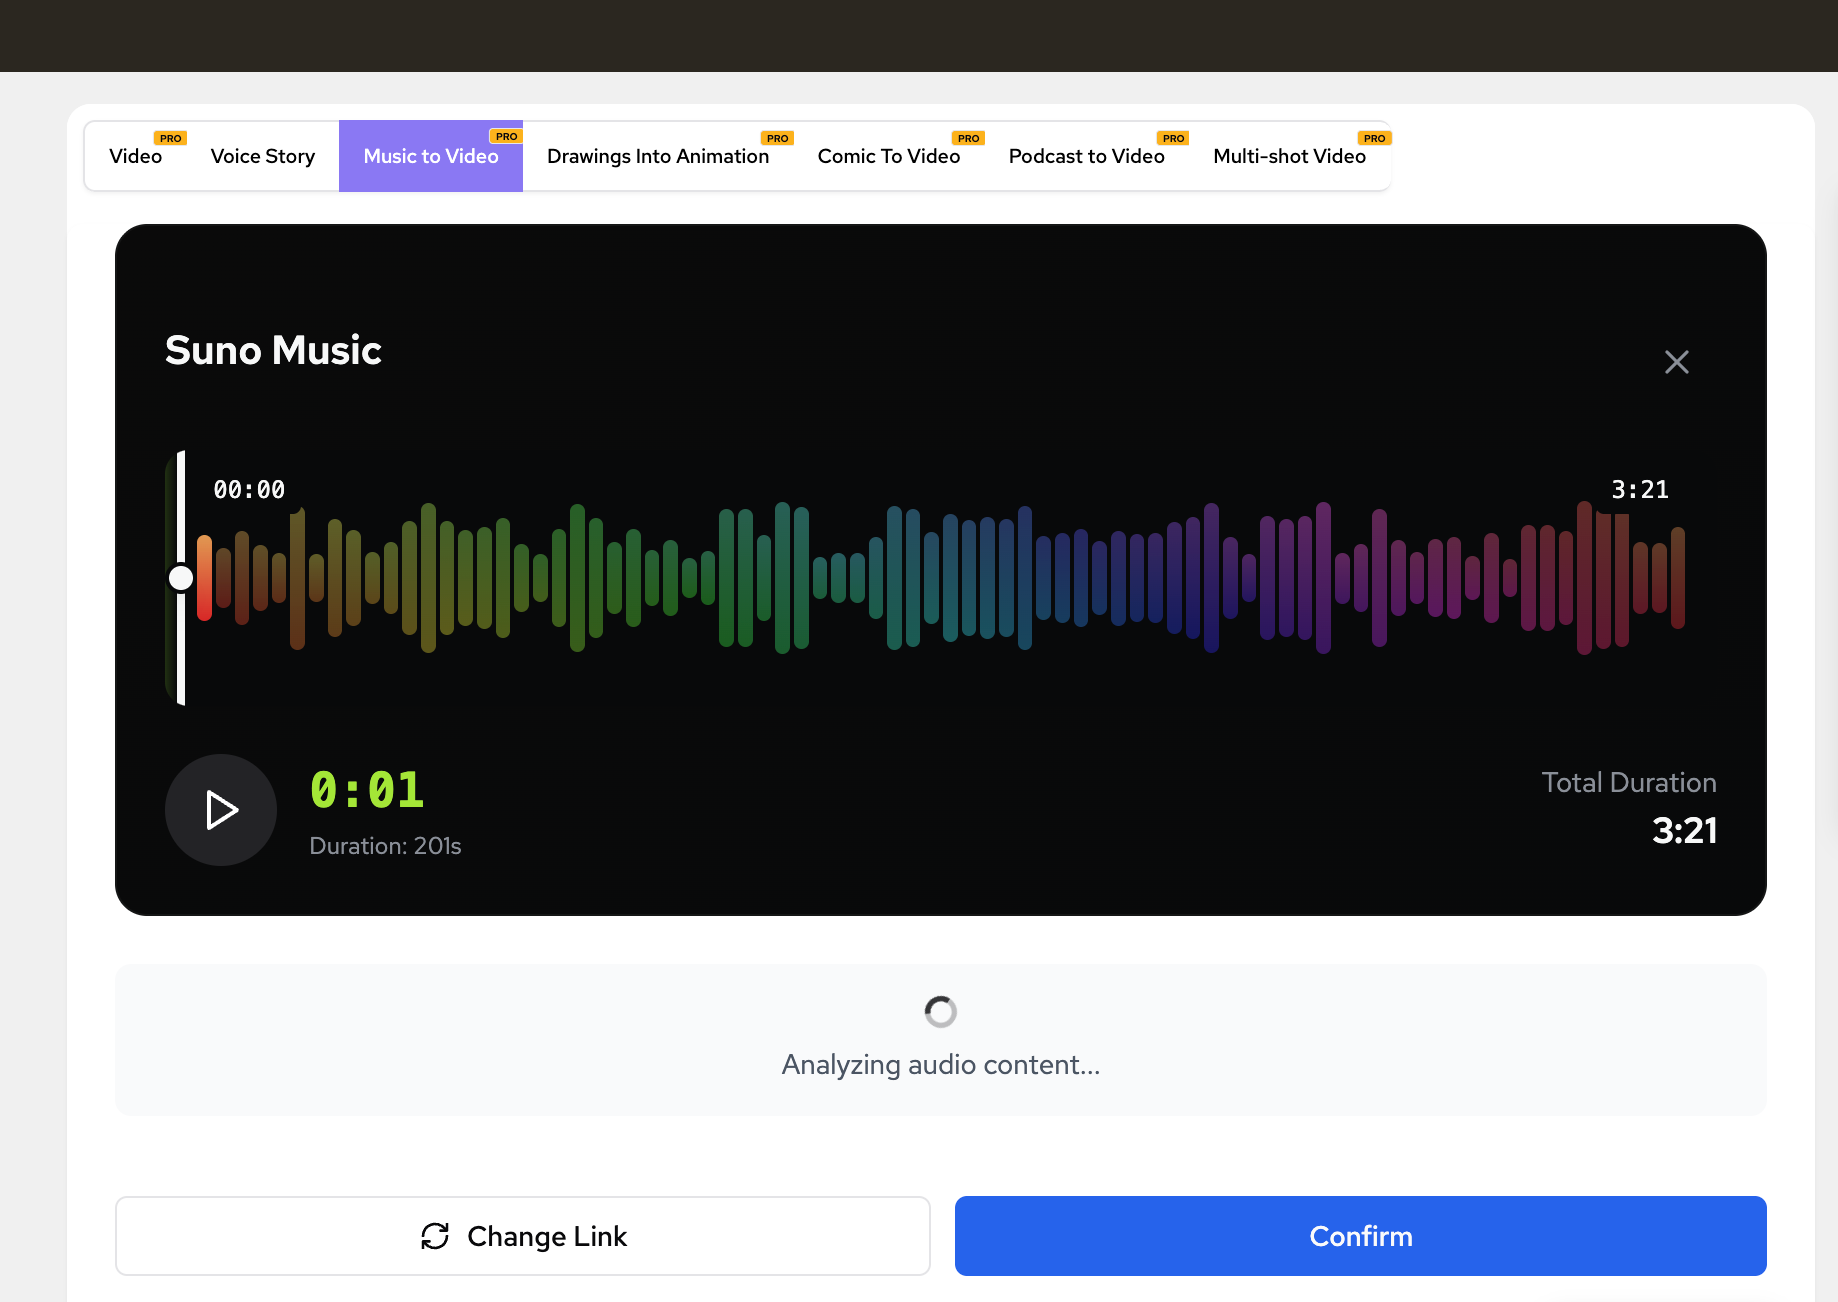Open the Voice Story tab
Viewport: 1838px width, 1302px height.
(x=262, y=157)
